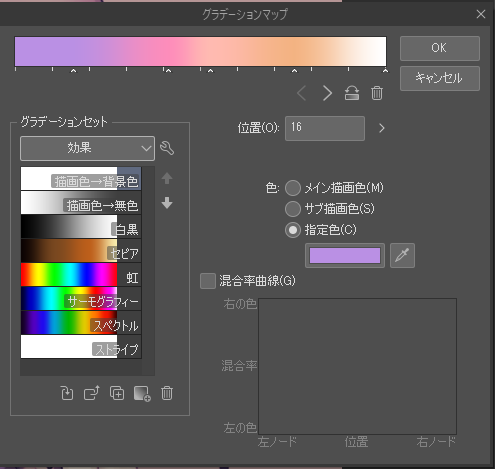
Task: Click the reverse gradient icon
Action: click(x=352, y=93)
